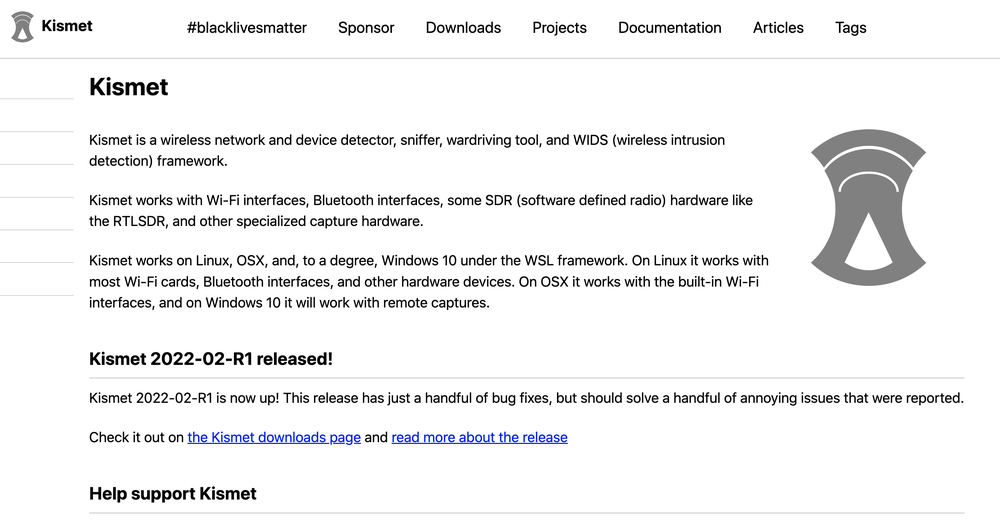Go to the Articles section
1000x525 pixels.
(x=778, y=28)
